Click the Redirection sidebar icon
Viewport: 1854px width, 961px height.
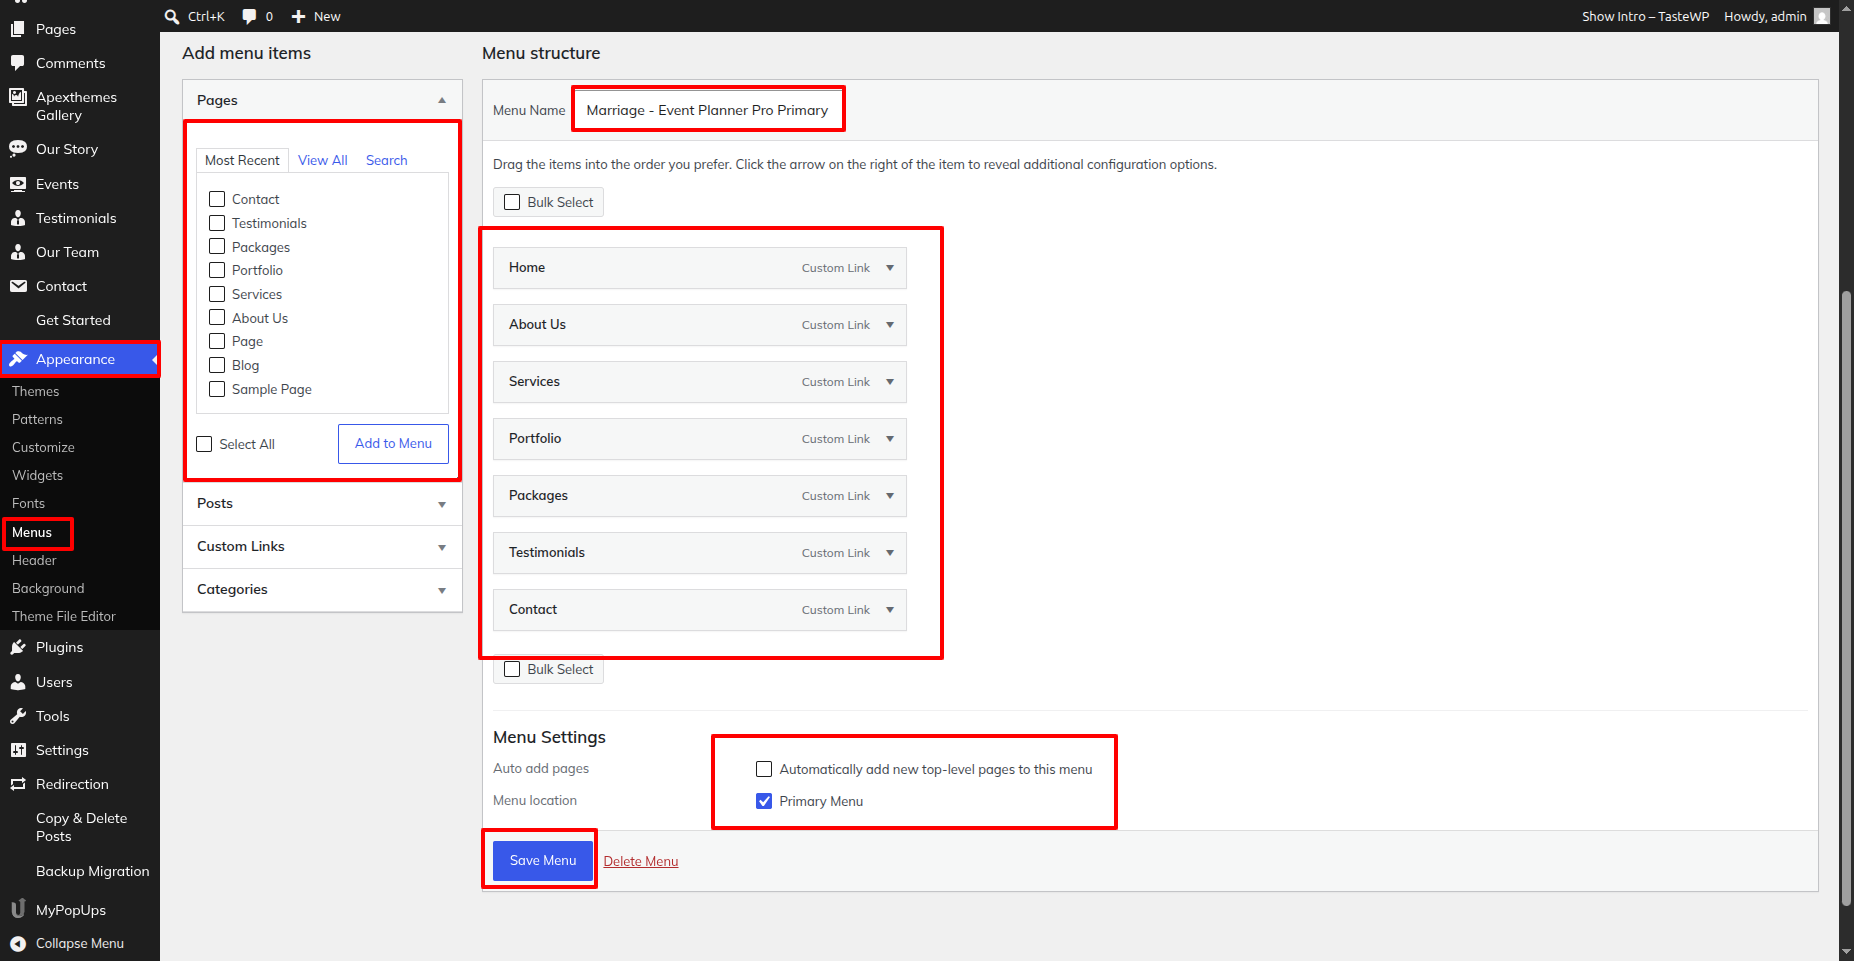click(x=18, y=784)
